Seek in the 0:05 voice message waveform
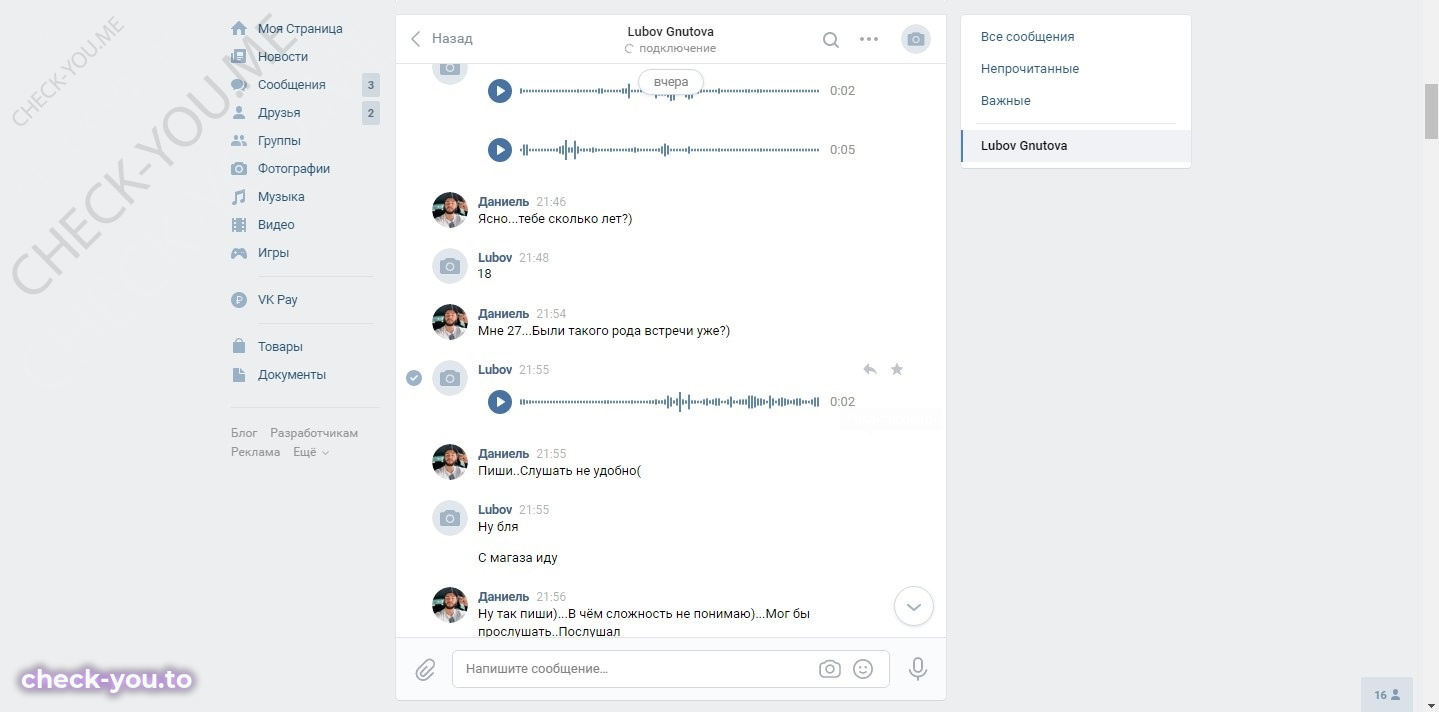This screenshot has height=712, width=1439. pyautogui.click(x=670, y=150)
